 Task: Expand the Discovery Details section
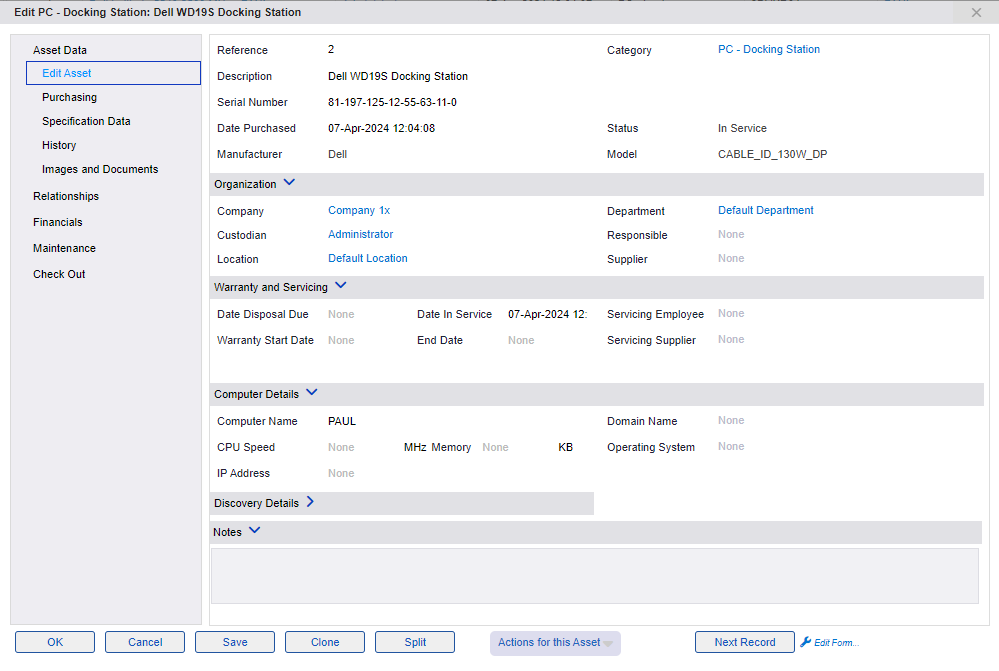309,503
